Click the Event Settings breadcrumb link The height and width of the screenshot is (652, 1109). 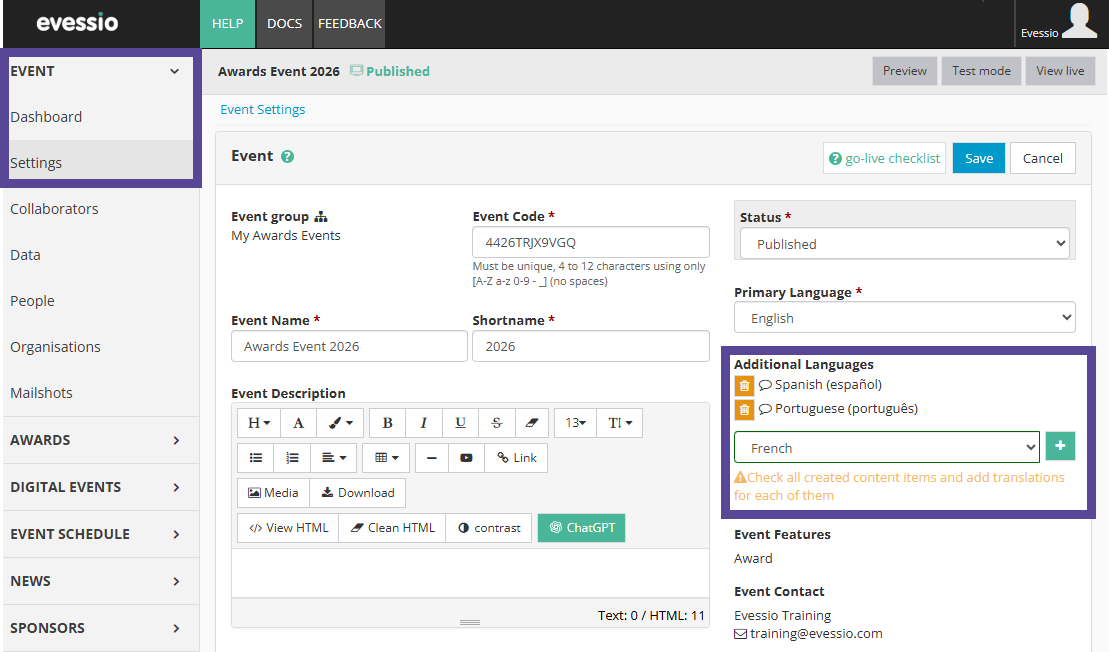tap(262, 110)
